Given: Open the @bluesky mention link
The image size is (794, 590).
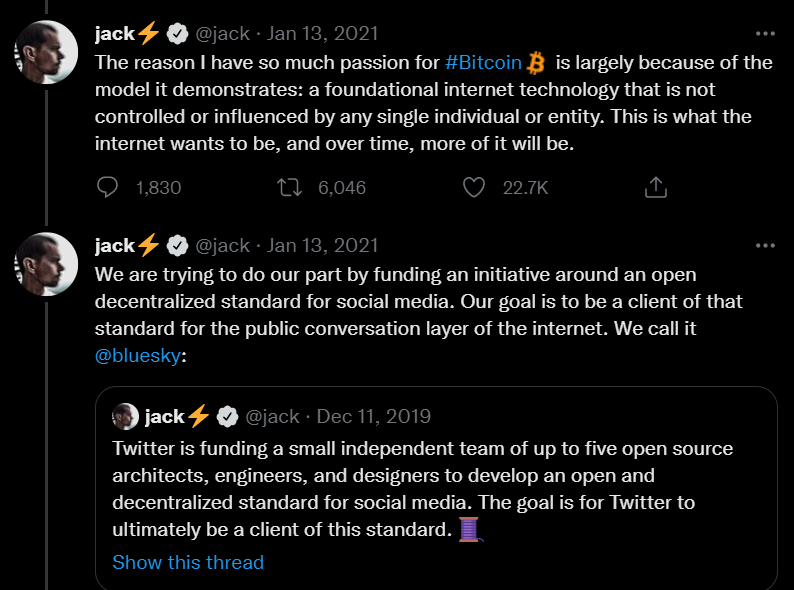Looking at the screenshot, I should point(139,356).
